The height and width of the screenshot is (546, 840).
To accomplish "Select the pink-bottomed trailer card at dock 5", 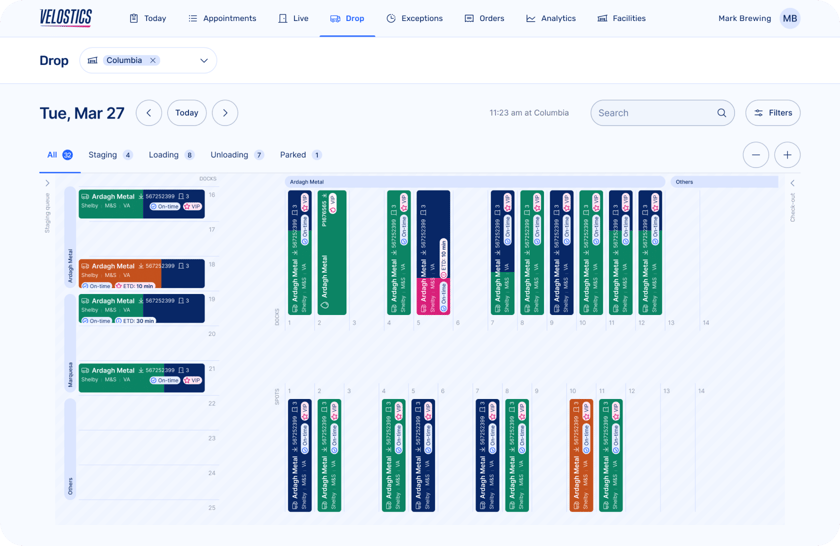I will 433,252.
